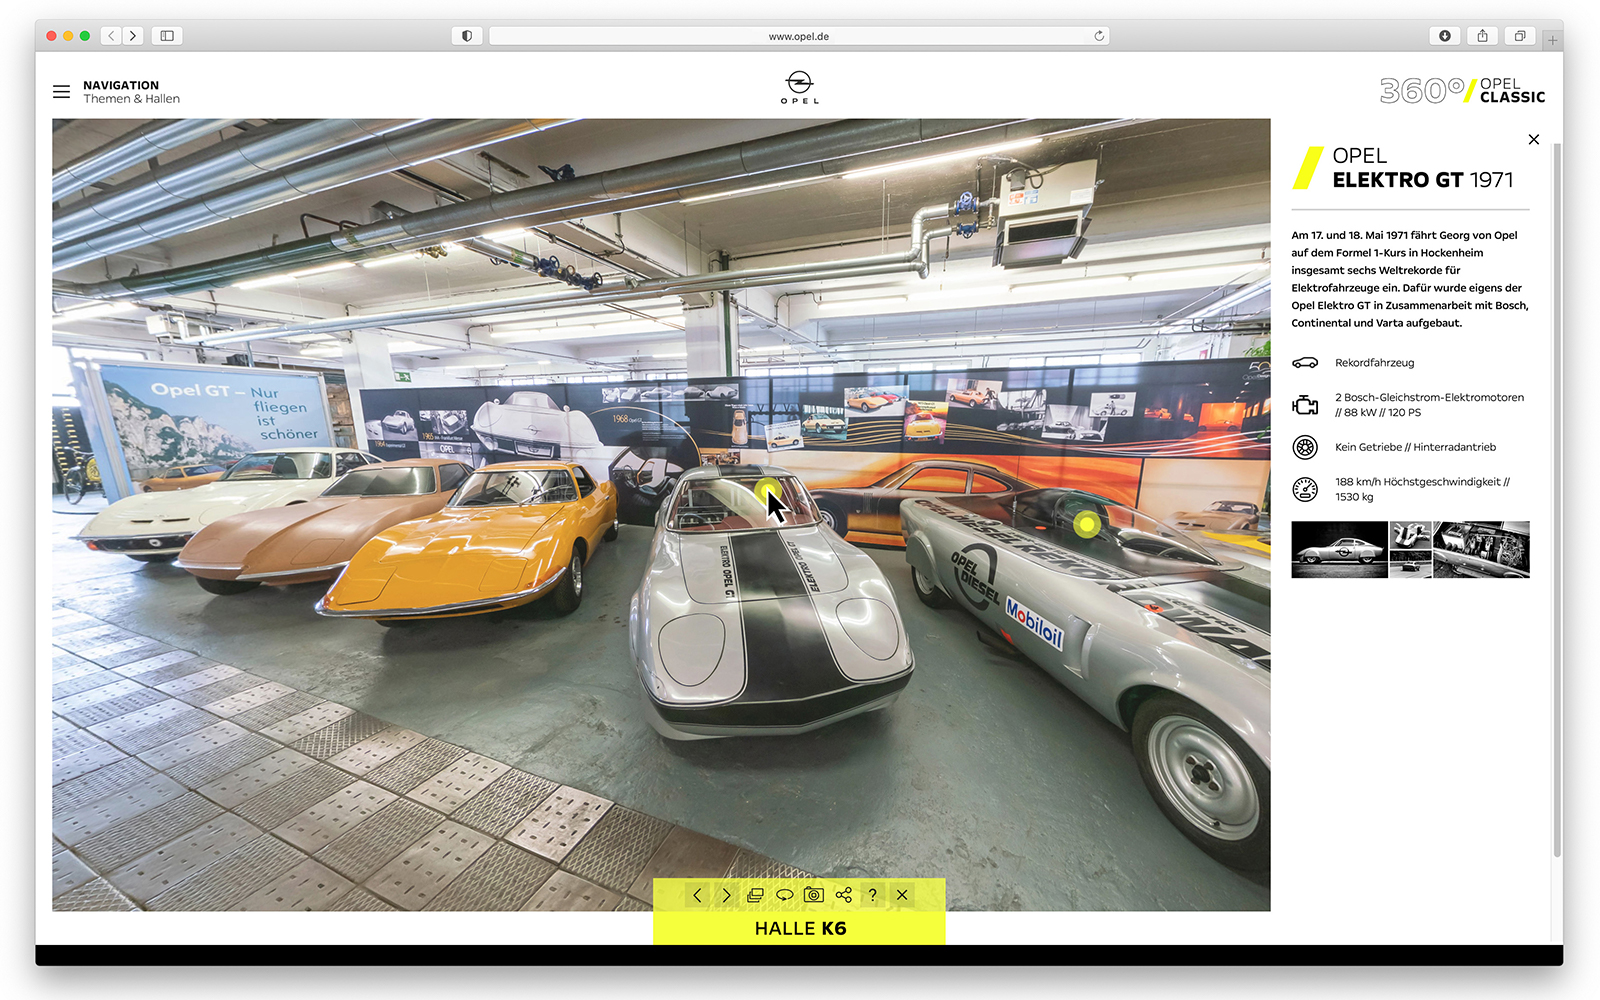Image resolution: width=1600 pixels, height=1000 pixels.
Task: Open the engine bay batteries photo thumbnail
Action: [1482, 550]
